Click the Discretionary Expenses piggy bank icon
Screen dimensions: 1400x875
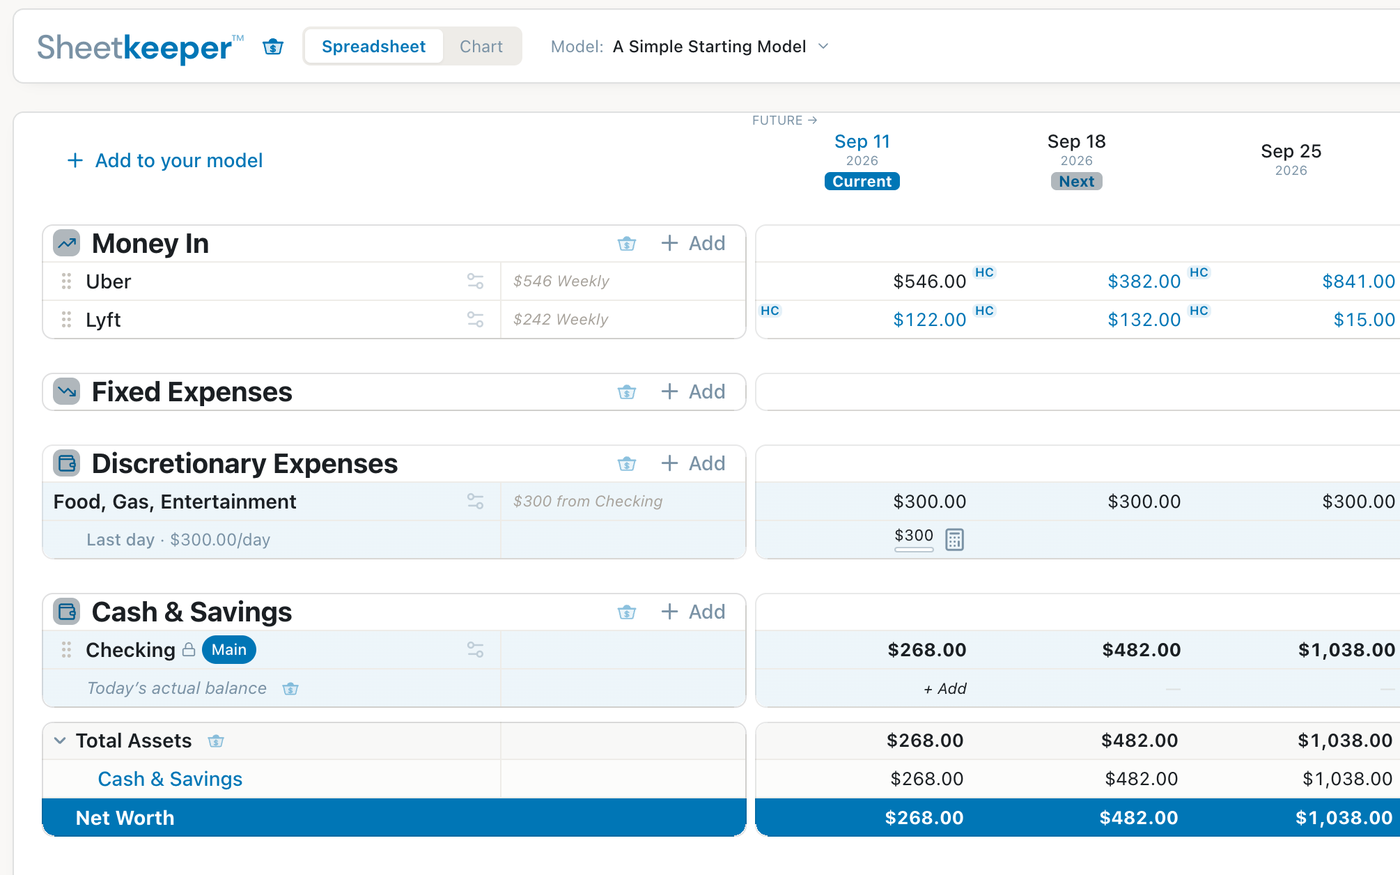point(627,464)
